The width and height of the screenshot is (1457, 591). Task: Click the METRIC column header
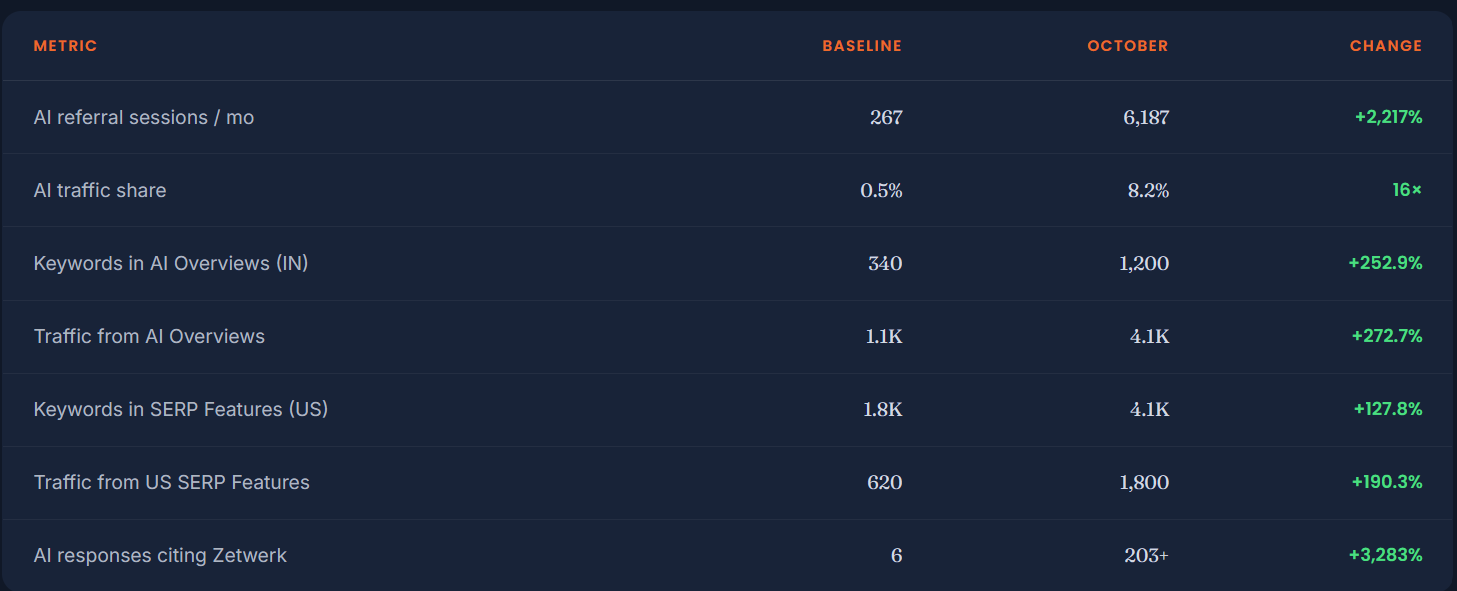coord(65,46)
